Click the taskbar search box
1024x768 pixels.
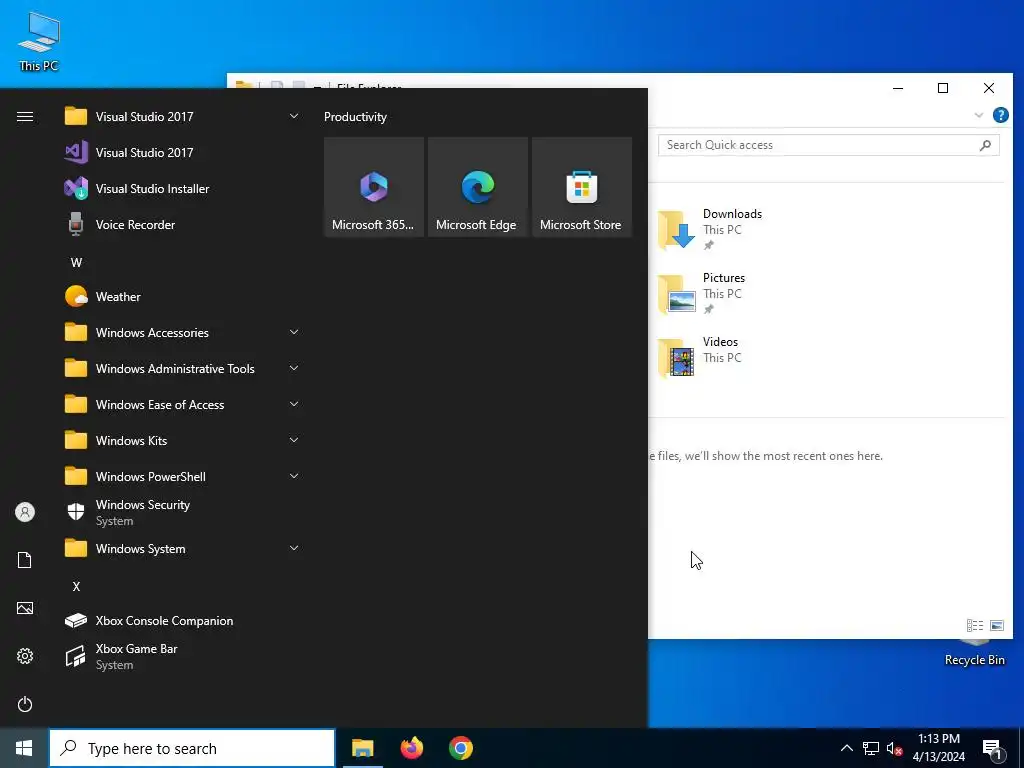[x=192, y=748]
